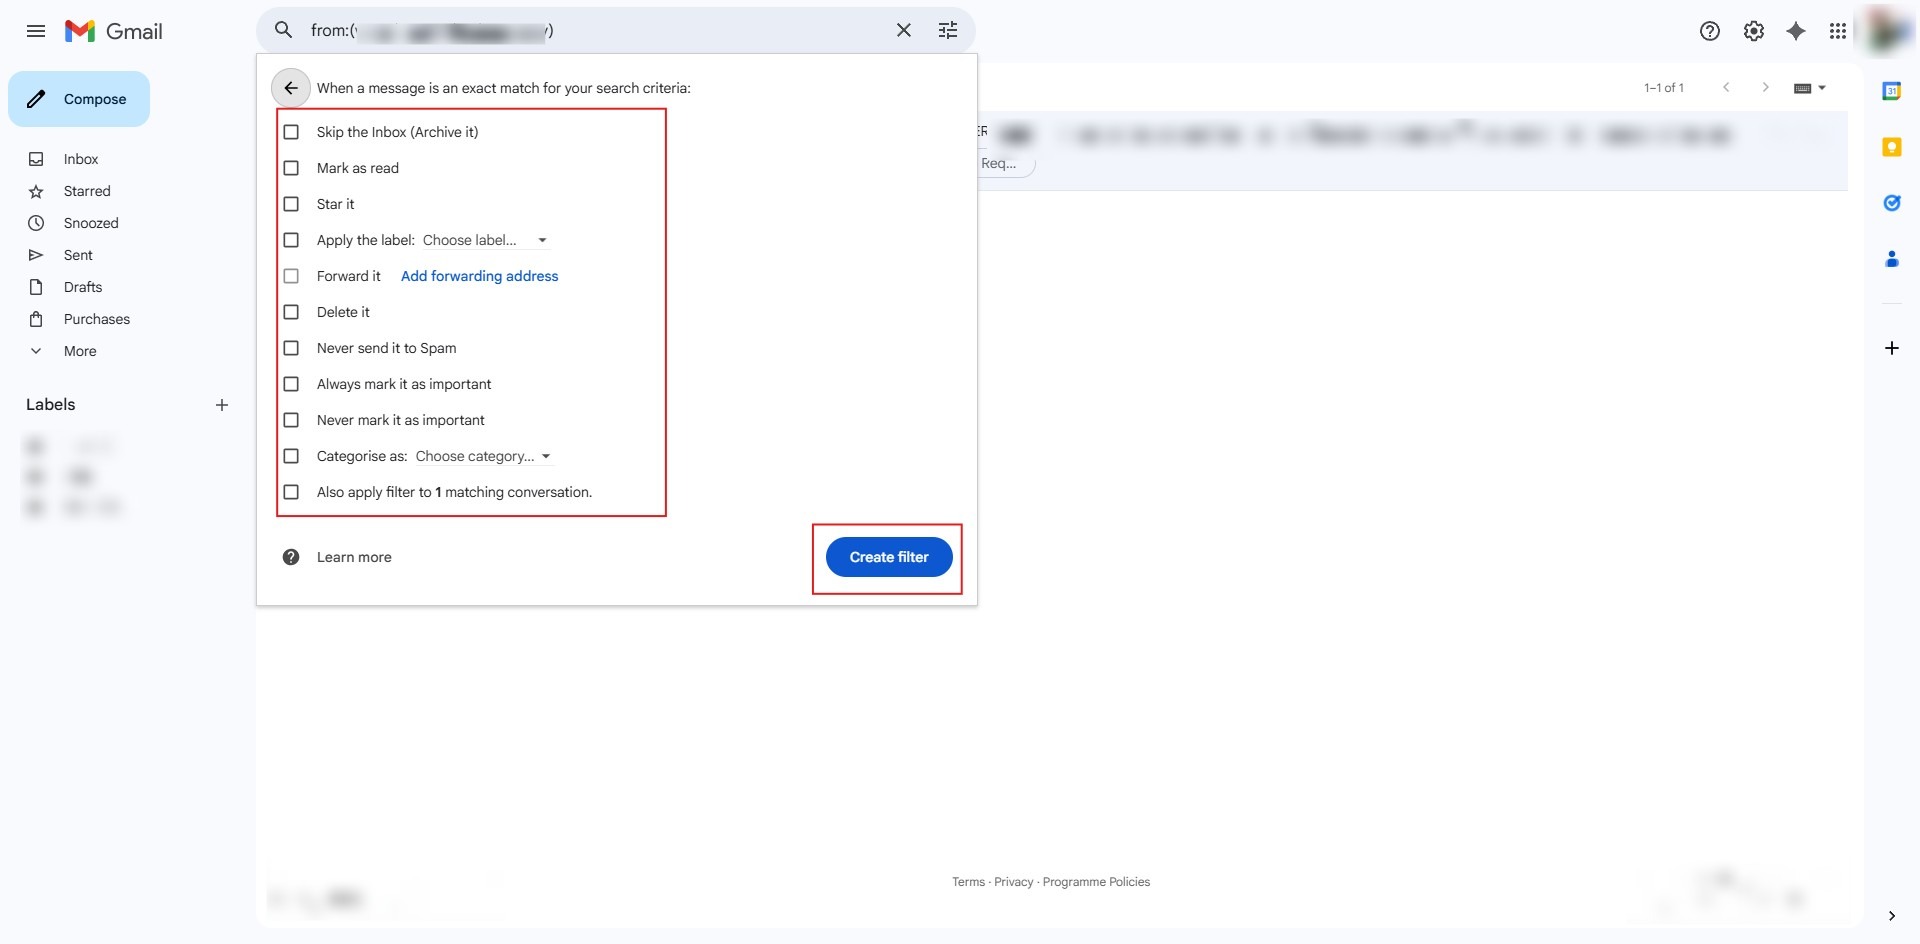Open the Drafts folder

83,287
